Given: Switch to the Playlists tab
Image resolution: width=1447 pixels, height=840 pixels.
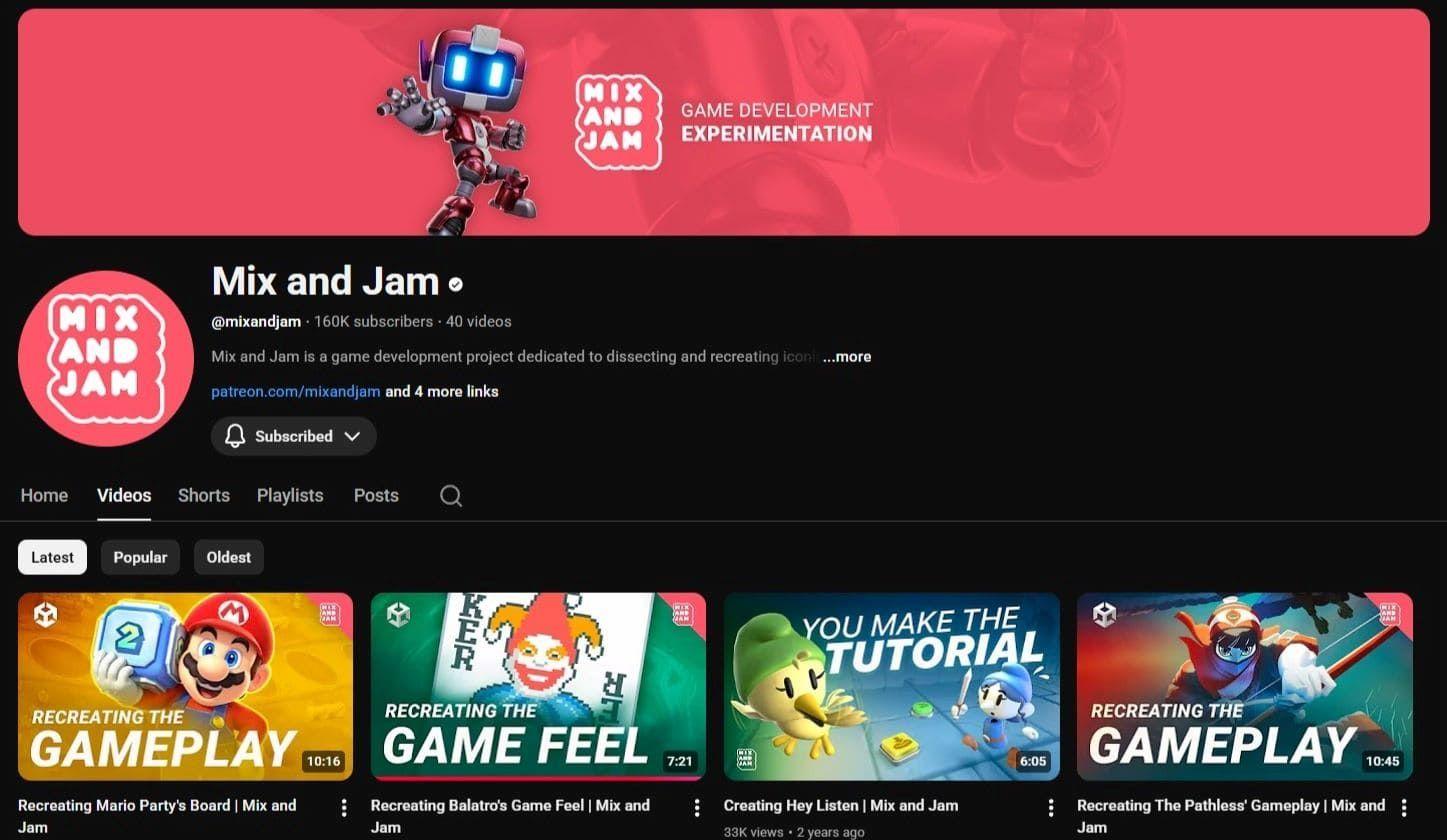Looking at the screenshot, I should (290, 495).
